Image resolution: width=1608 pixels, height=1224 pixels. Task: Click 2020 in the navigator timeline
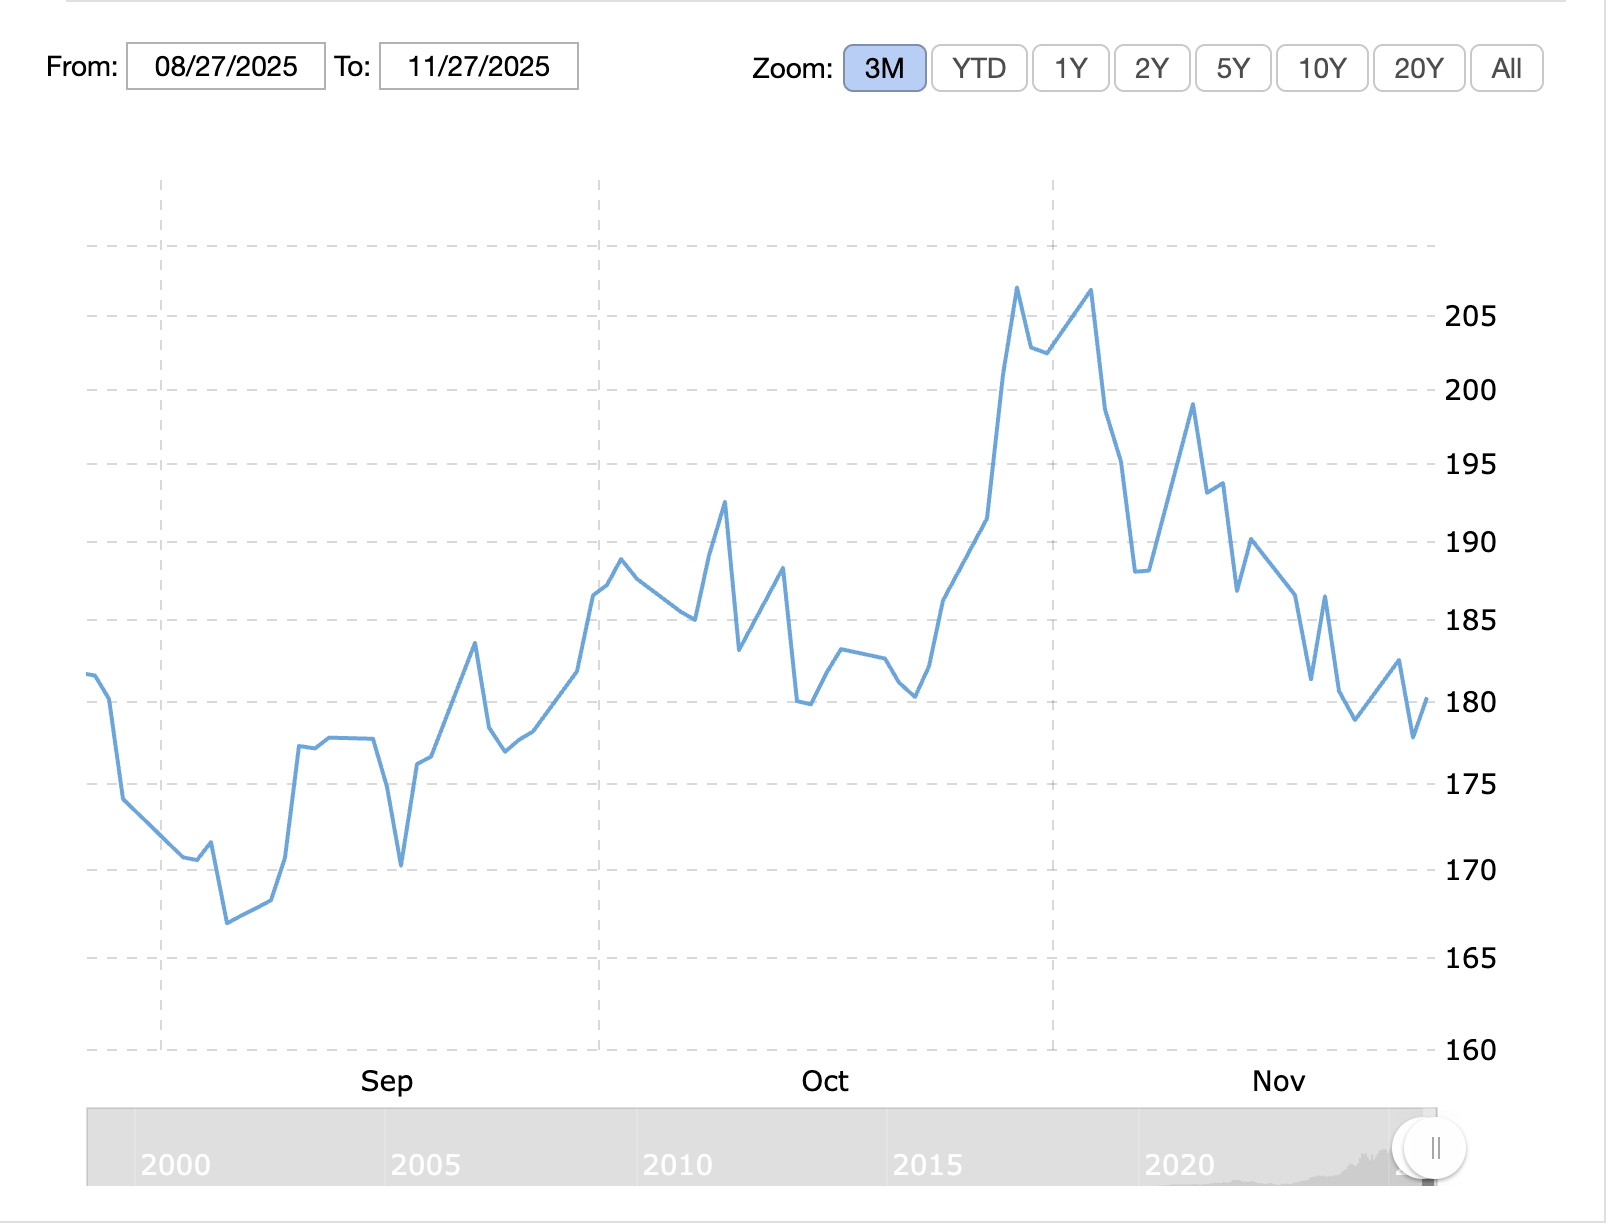click(1180, 1165)
